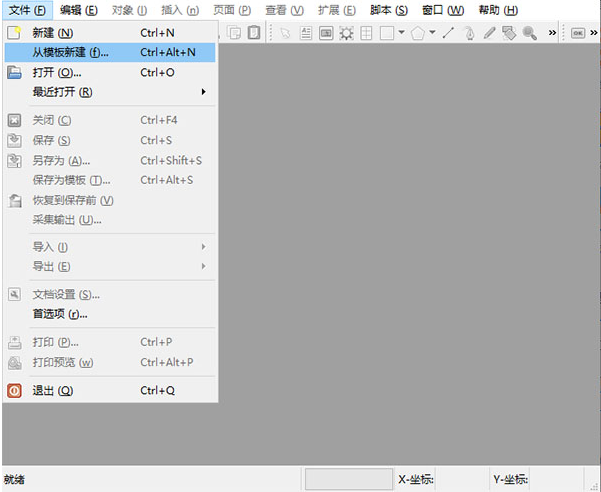Open the 窗口 (W) menu
This screenshot has width=601, height=492.
(443, 10)
